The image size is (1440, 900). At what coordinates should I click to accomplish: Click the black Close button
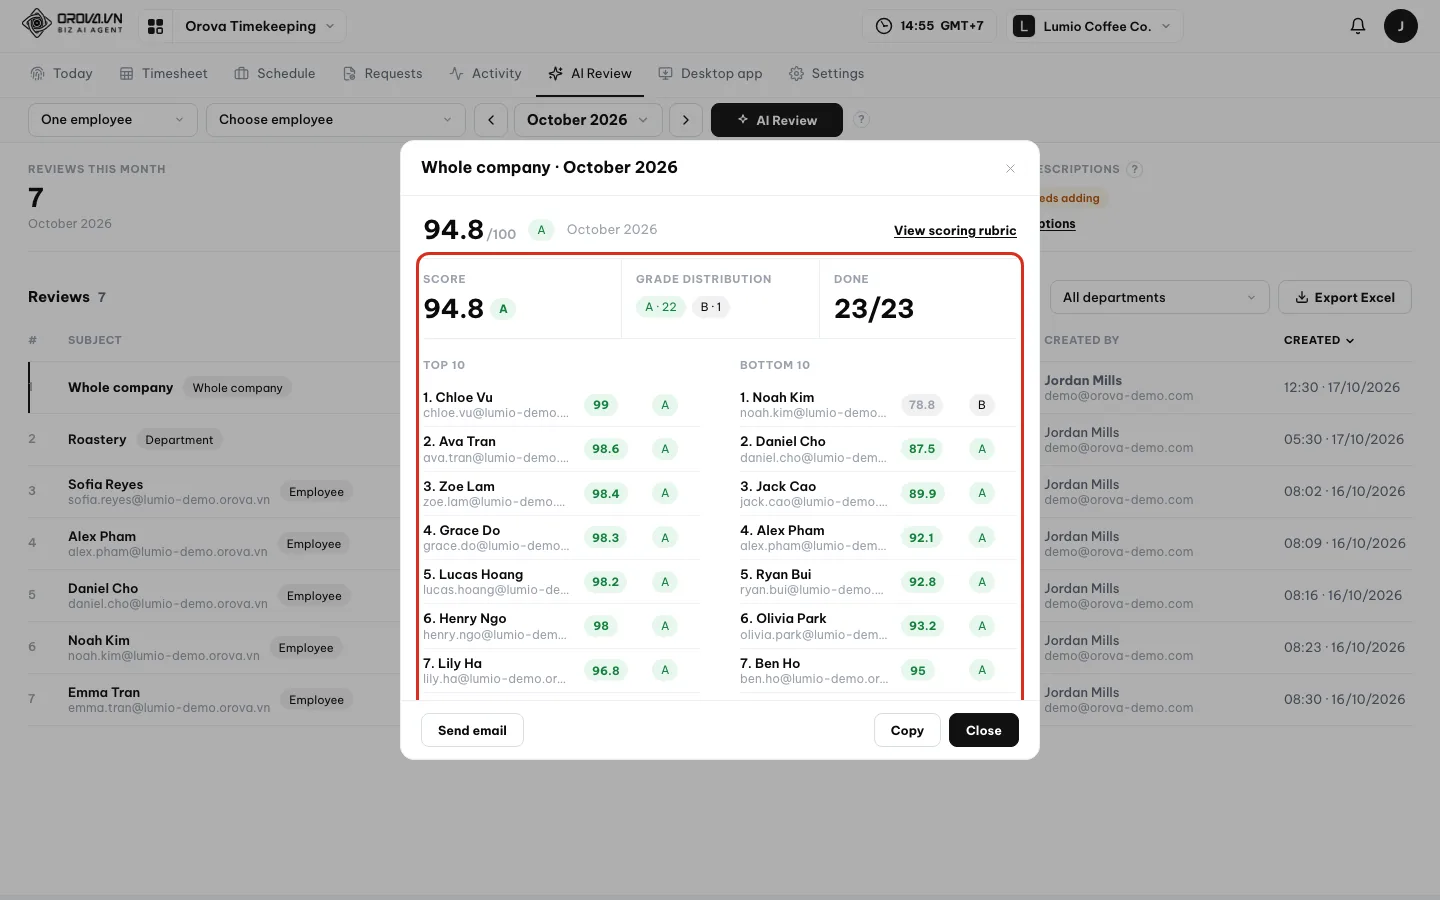click(x=984, y=730)
